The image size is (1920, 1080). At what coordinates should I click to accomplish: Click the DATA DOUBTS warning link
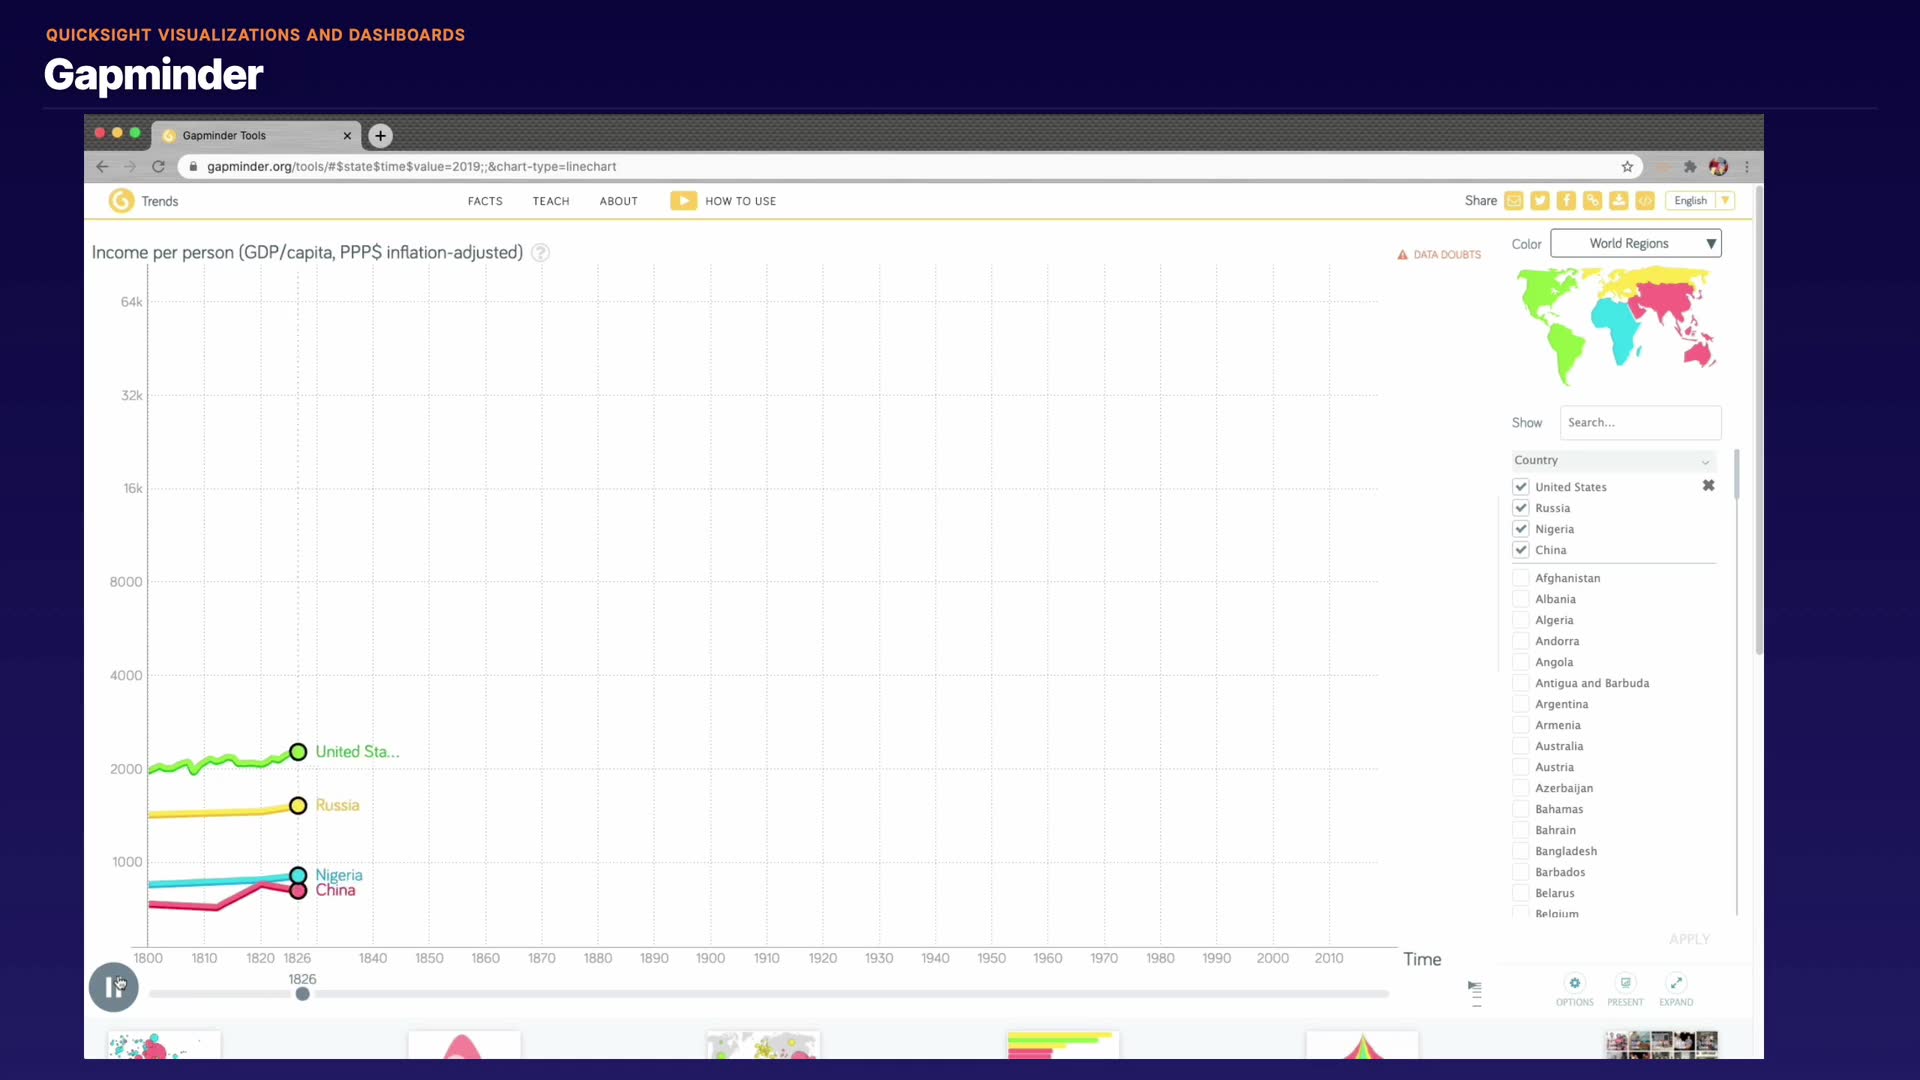1439,255
